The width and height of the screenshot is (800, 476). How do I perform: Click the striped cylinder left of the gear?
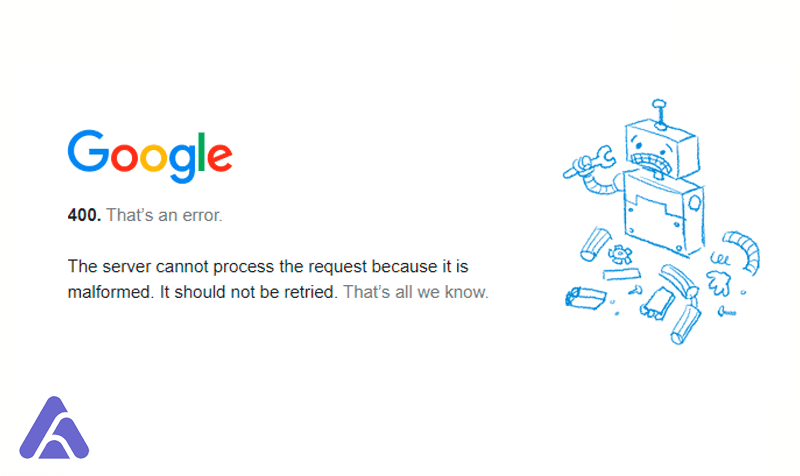coord(595,244)
